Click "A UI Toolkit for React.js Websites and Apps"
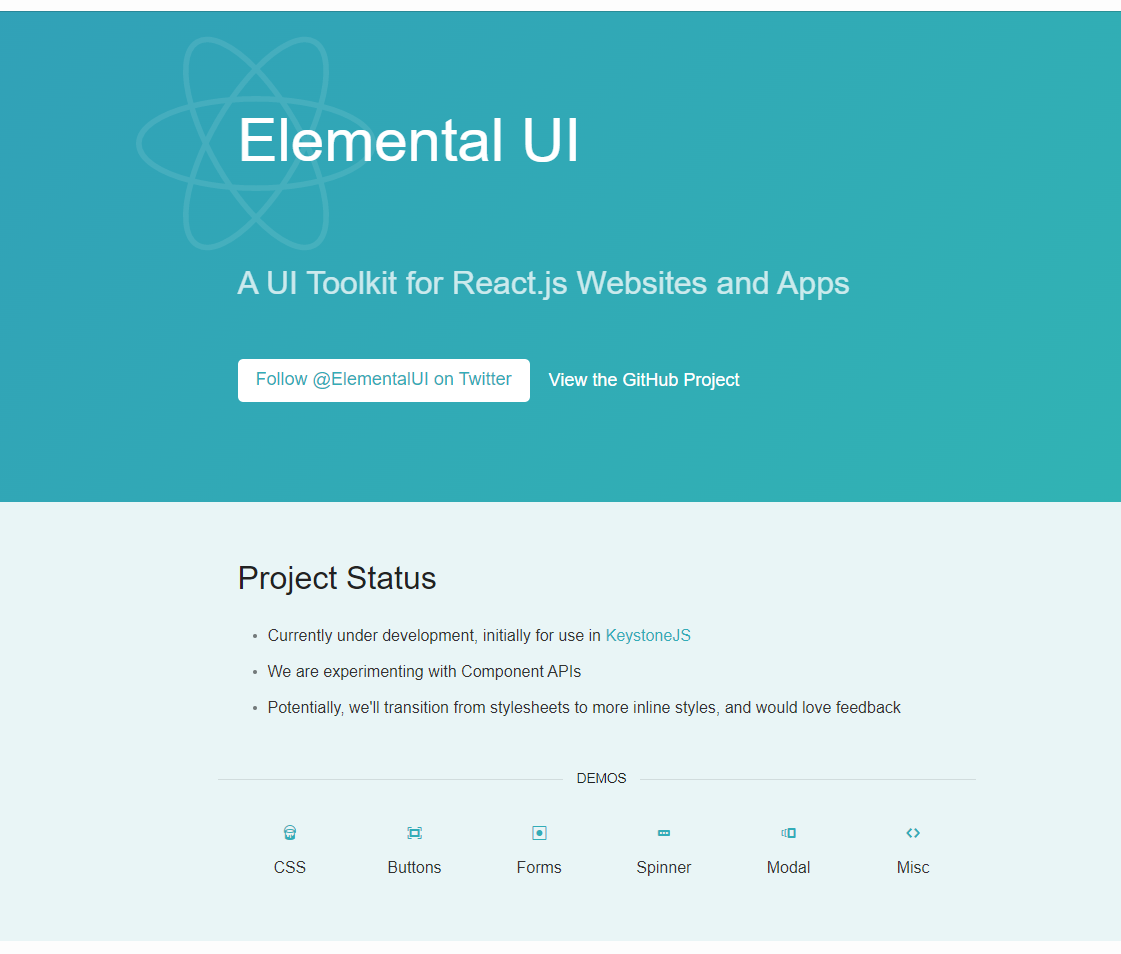1121x954 pixels. click(543, 283)
